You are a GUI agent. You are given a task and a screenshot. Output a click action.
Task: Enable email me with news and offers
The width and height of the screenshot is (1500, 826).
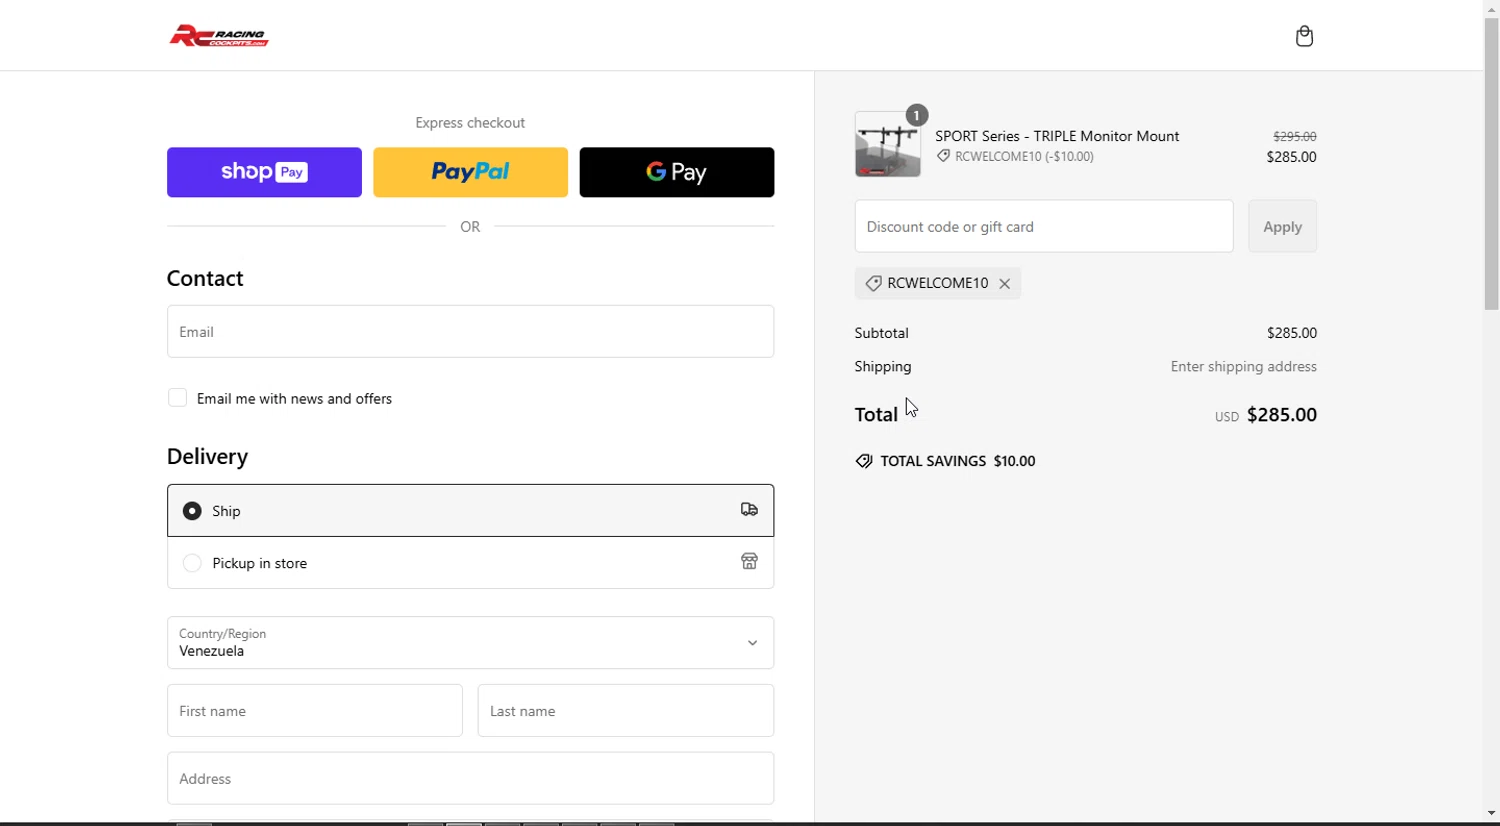point(178,398)
